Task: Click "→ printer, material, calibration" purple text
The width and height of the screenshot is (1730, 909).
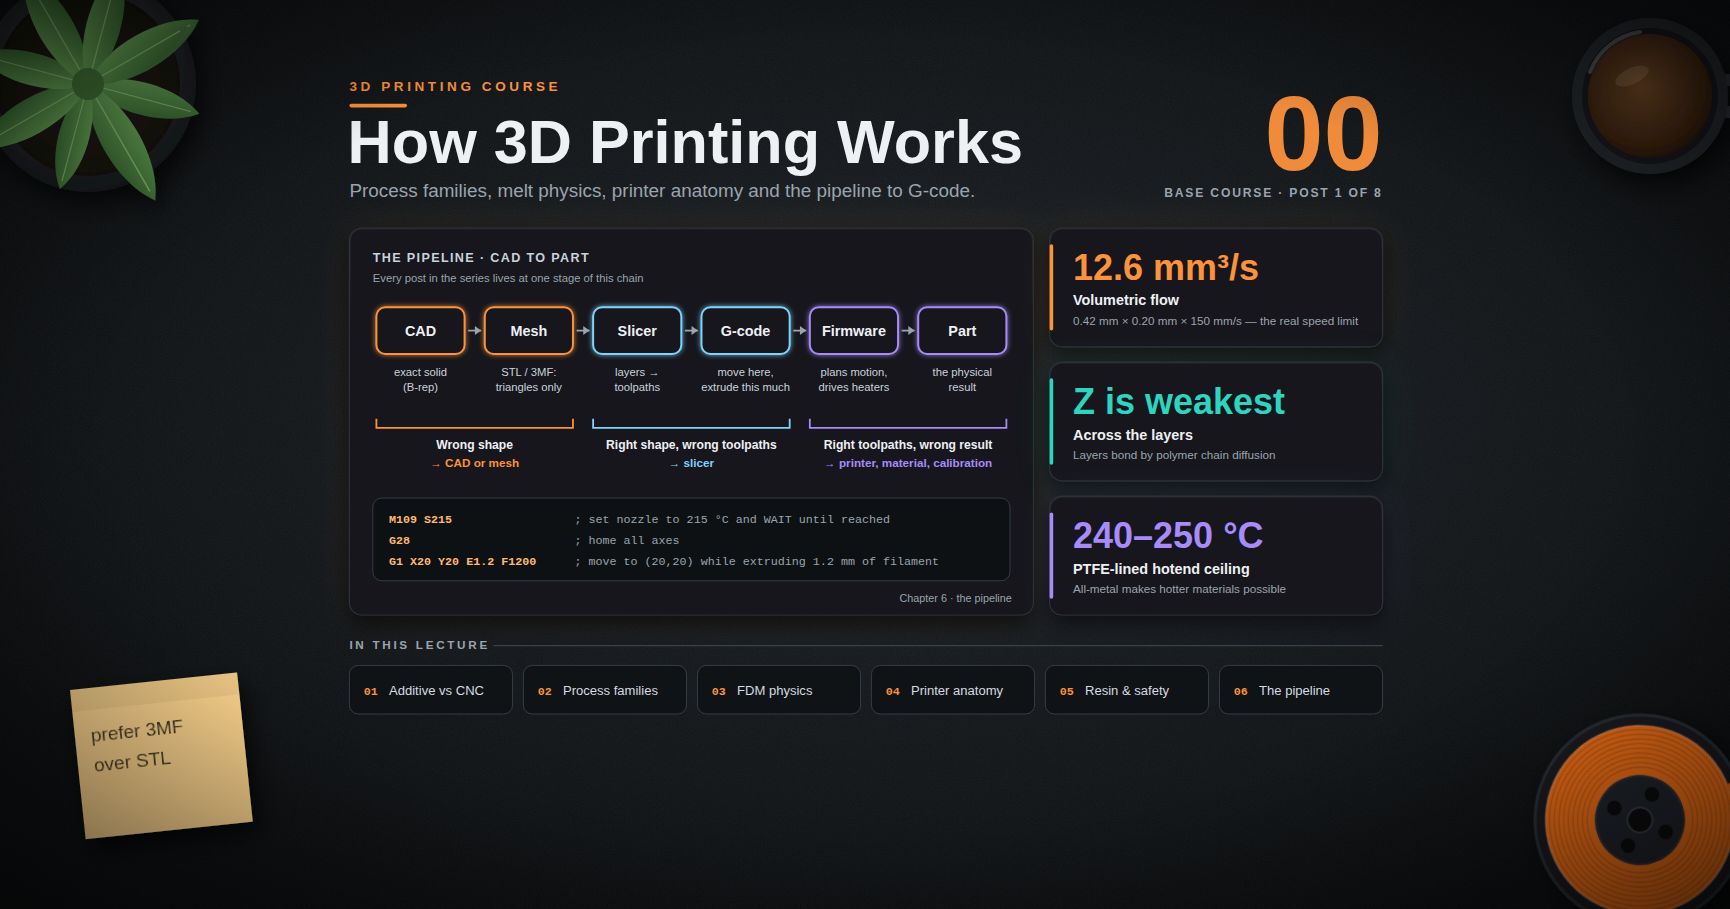Action: (908, 463)
